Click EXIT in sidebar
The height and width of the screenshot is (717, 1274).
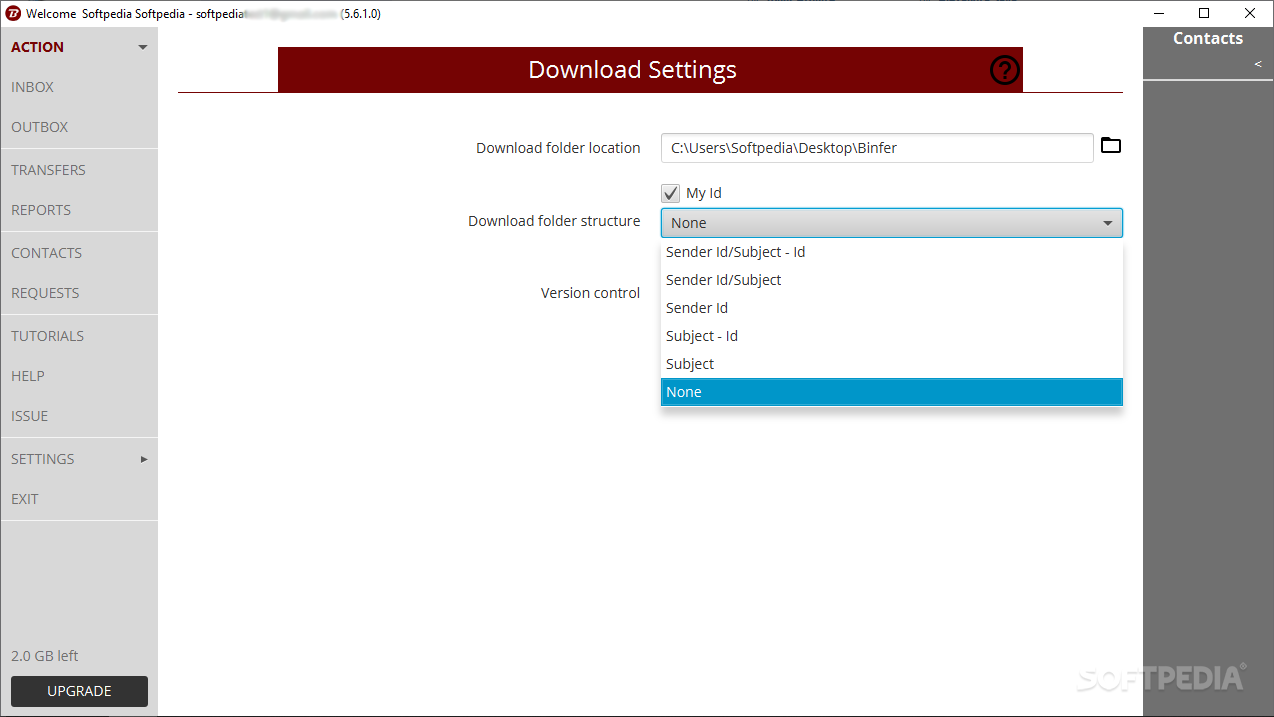25,499
